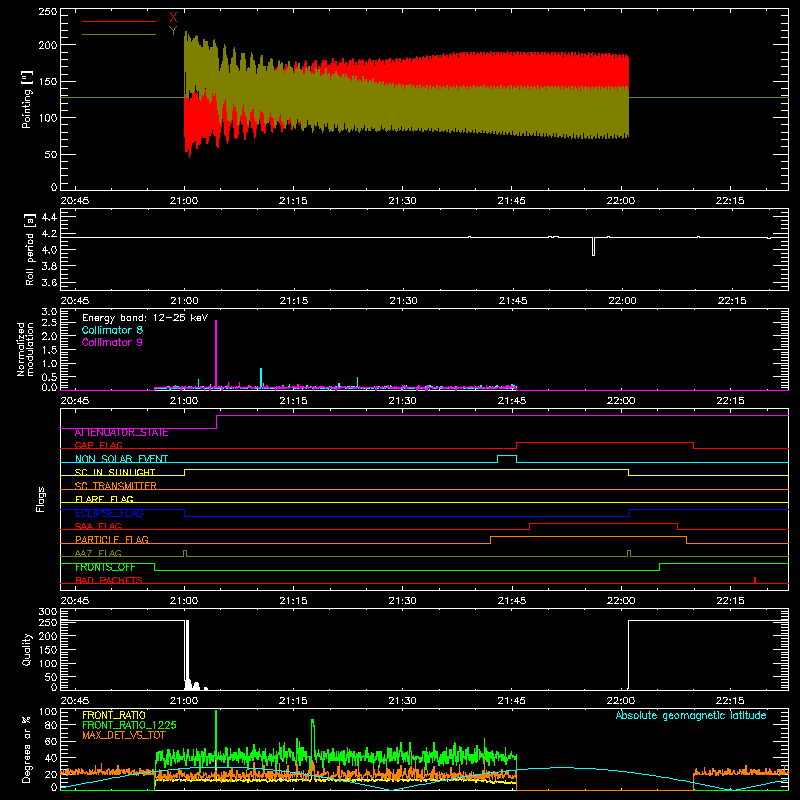Screen dimensions: 800x800
Task: Click the 21:30 label under Roll period panel
Action: [403, 301]
